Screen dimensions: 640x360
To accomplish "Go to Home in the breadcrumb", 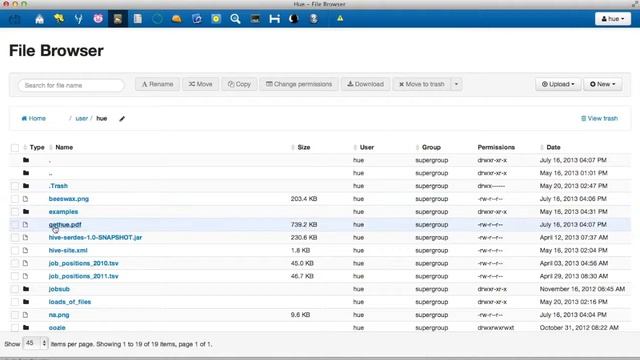I will pos(33,118).
